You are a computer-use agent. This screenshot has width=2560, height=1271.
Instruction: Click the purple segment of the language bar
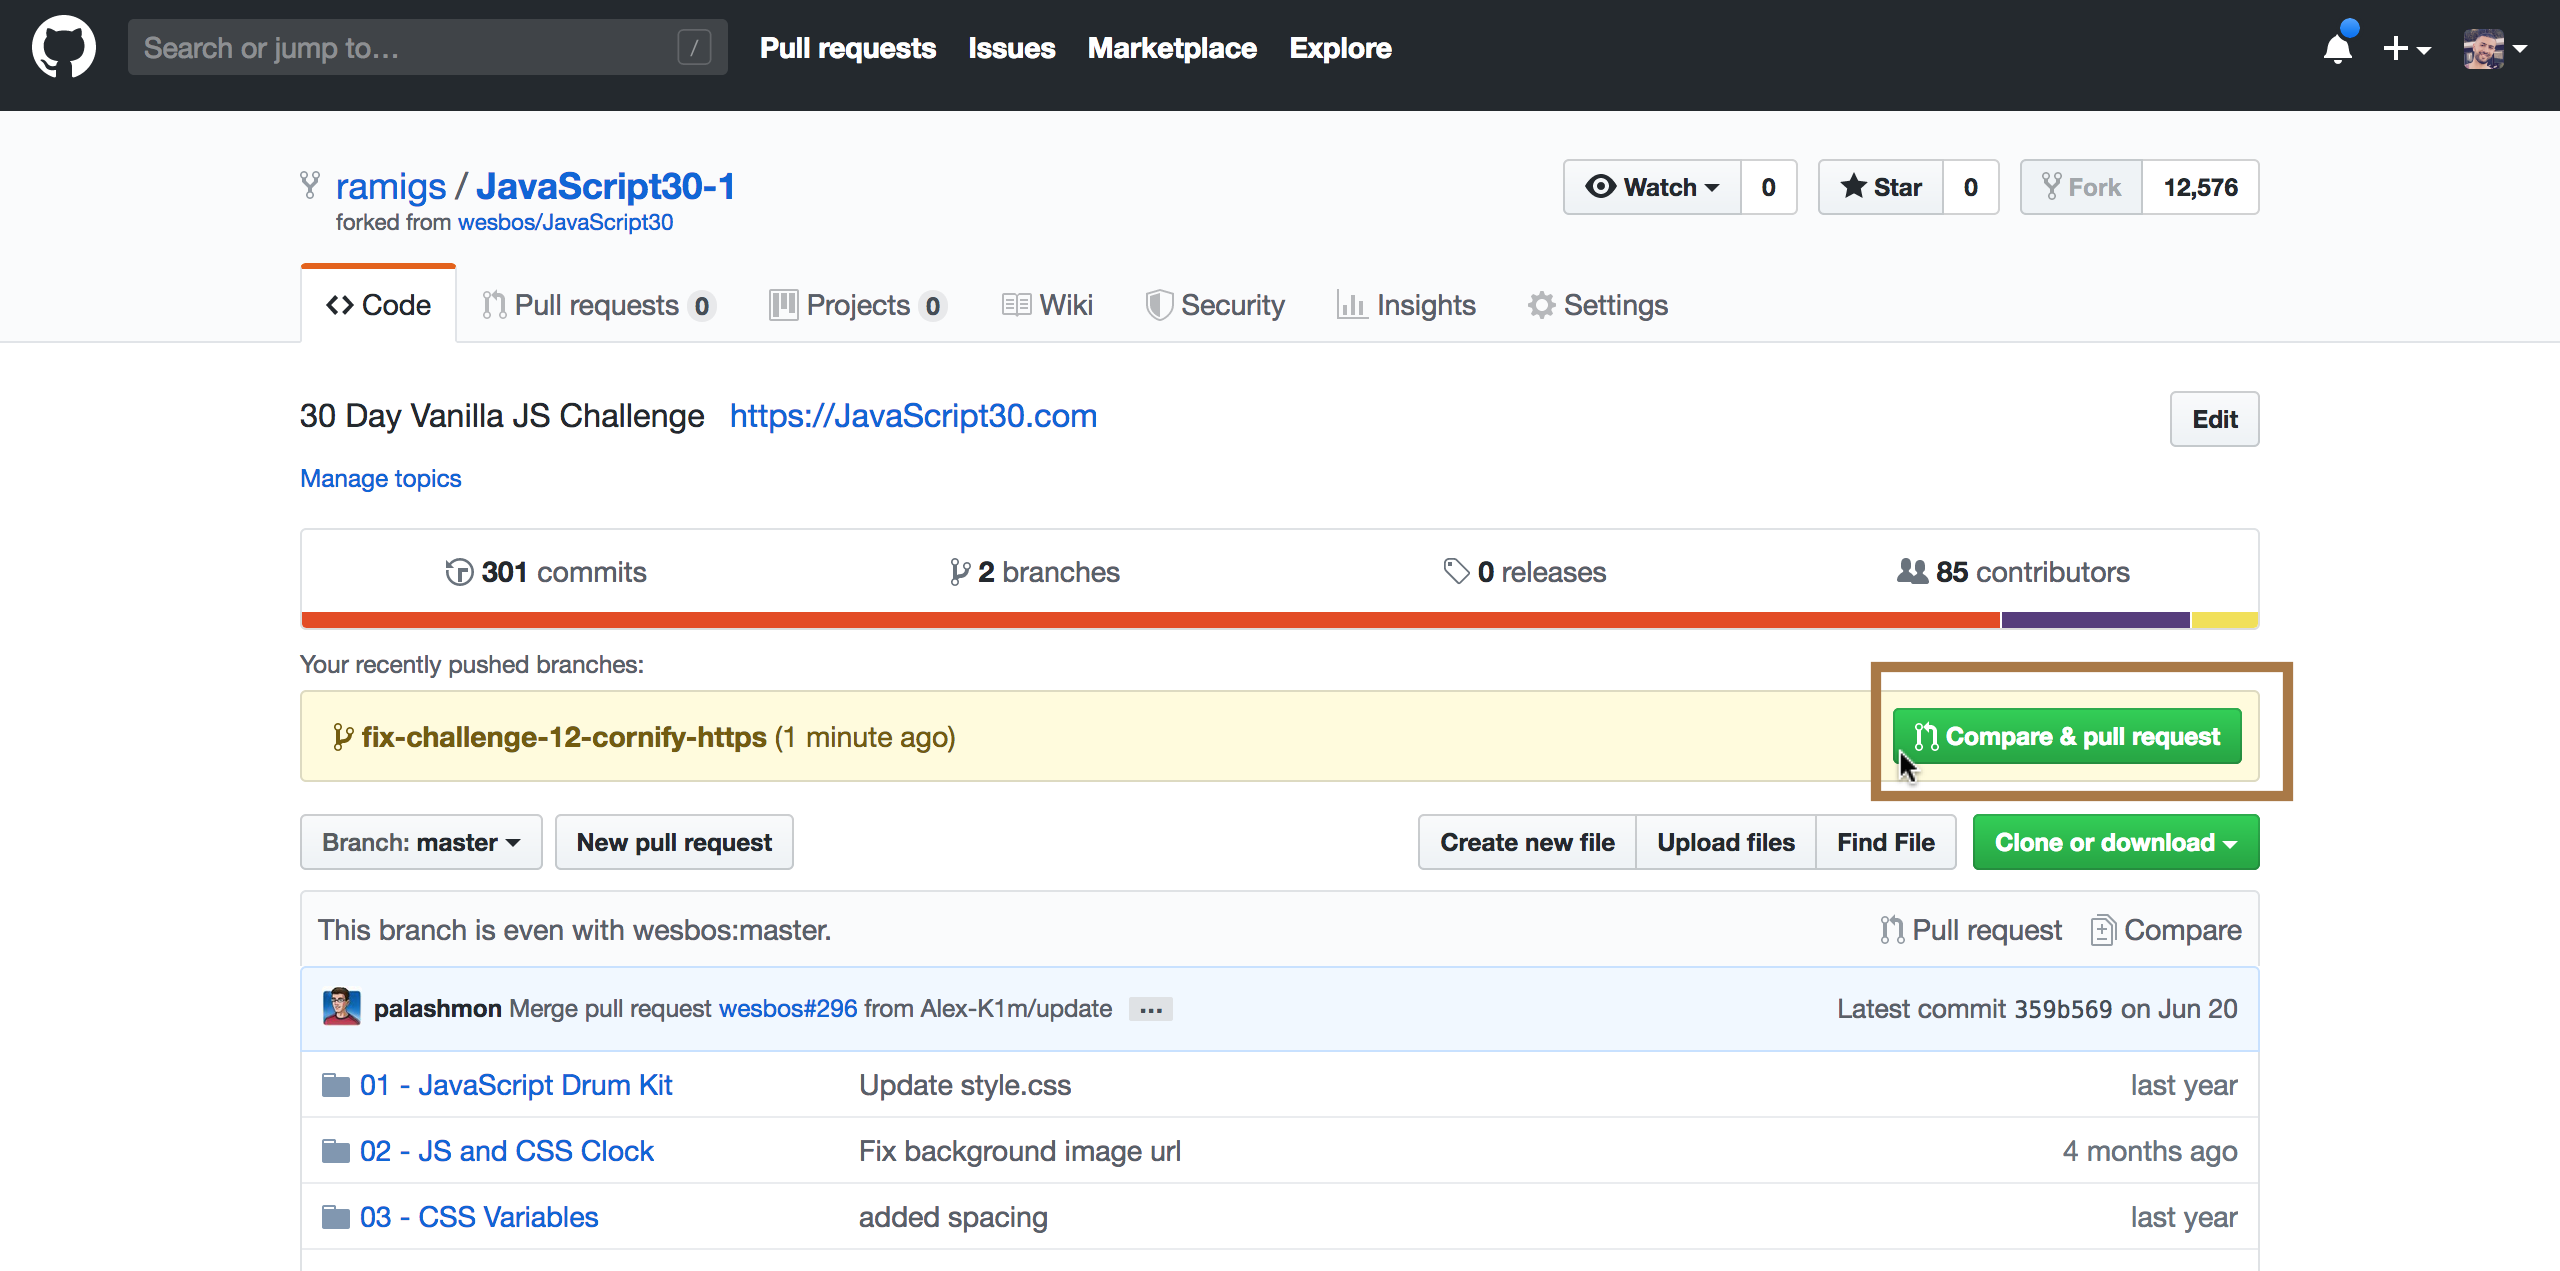[x=2095, y=620]
